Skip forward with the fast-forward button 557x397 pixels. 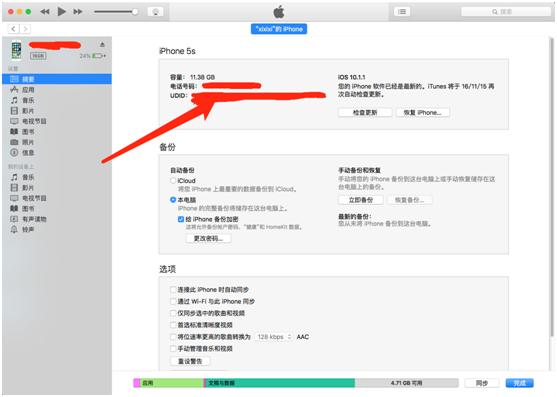point(78,12)
